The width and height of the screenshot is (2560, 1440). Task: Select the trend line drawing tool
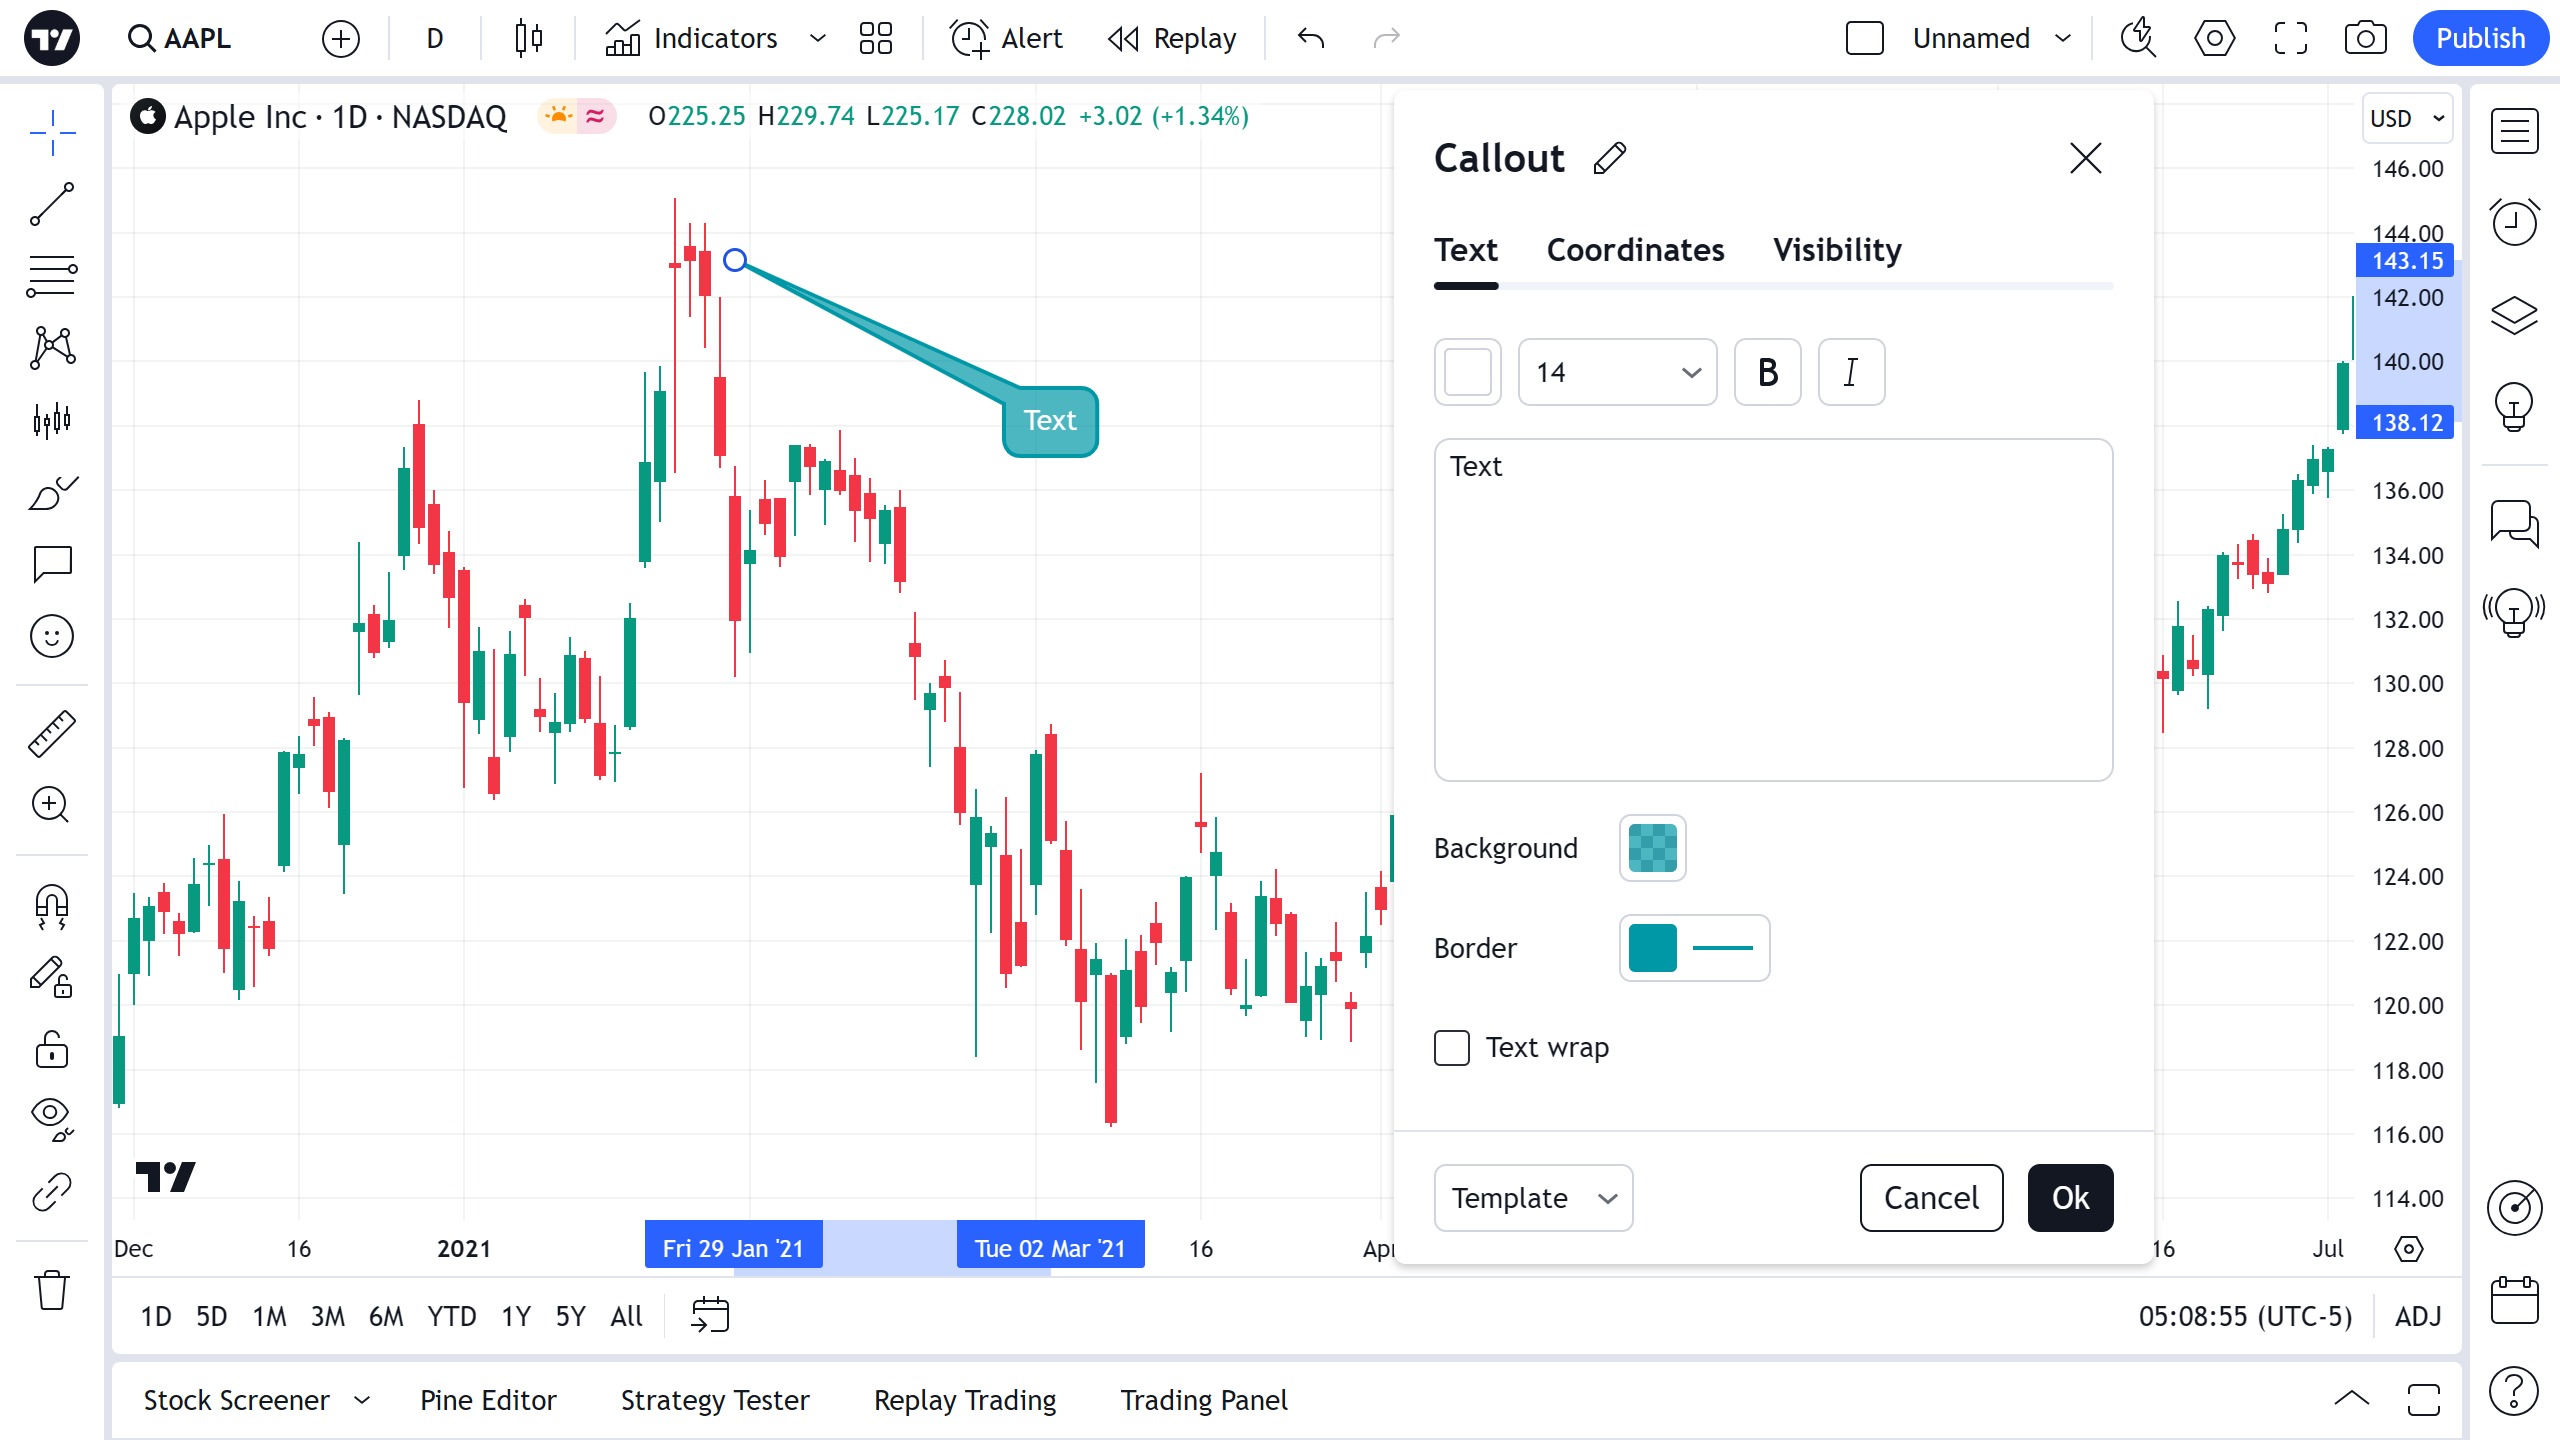click(x=52, y=204)
